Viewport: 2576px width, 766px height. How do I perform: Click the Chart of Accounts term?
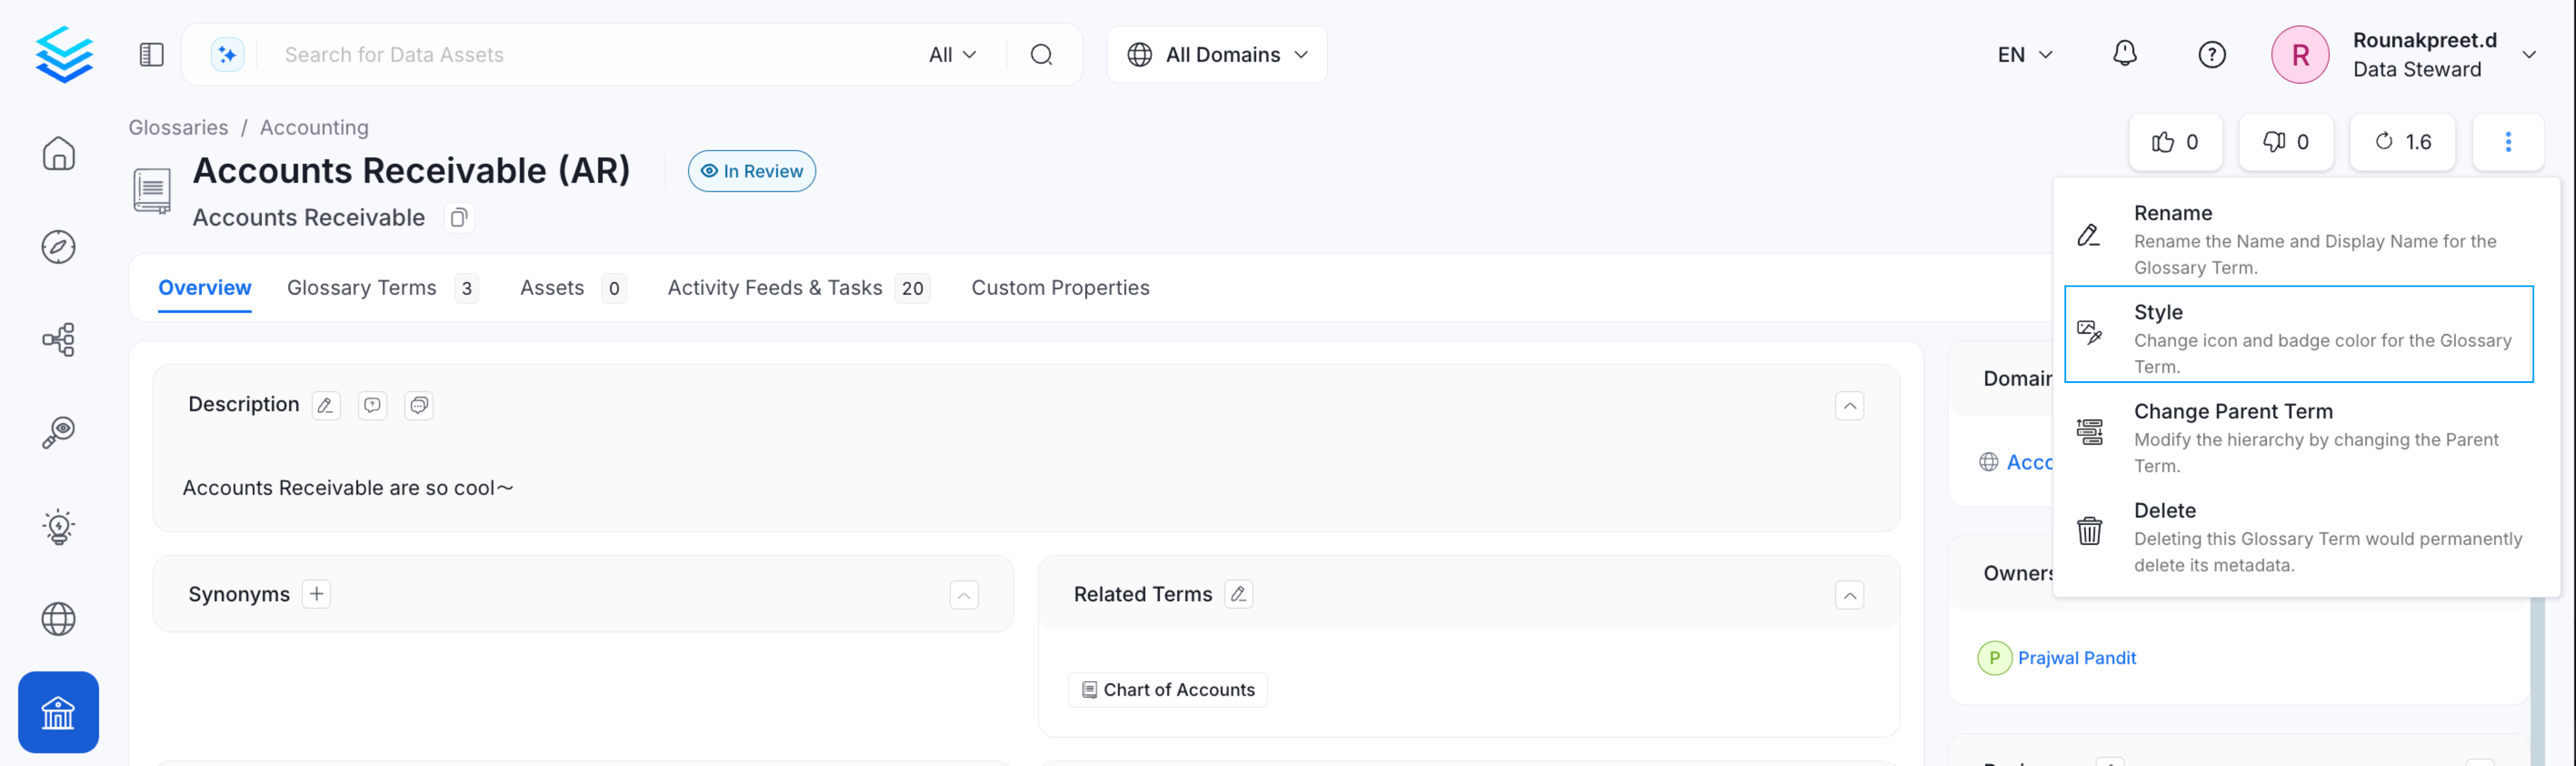point(1168,690)
